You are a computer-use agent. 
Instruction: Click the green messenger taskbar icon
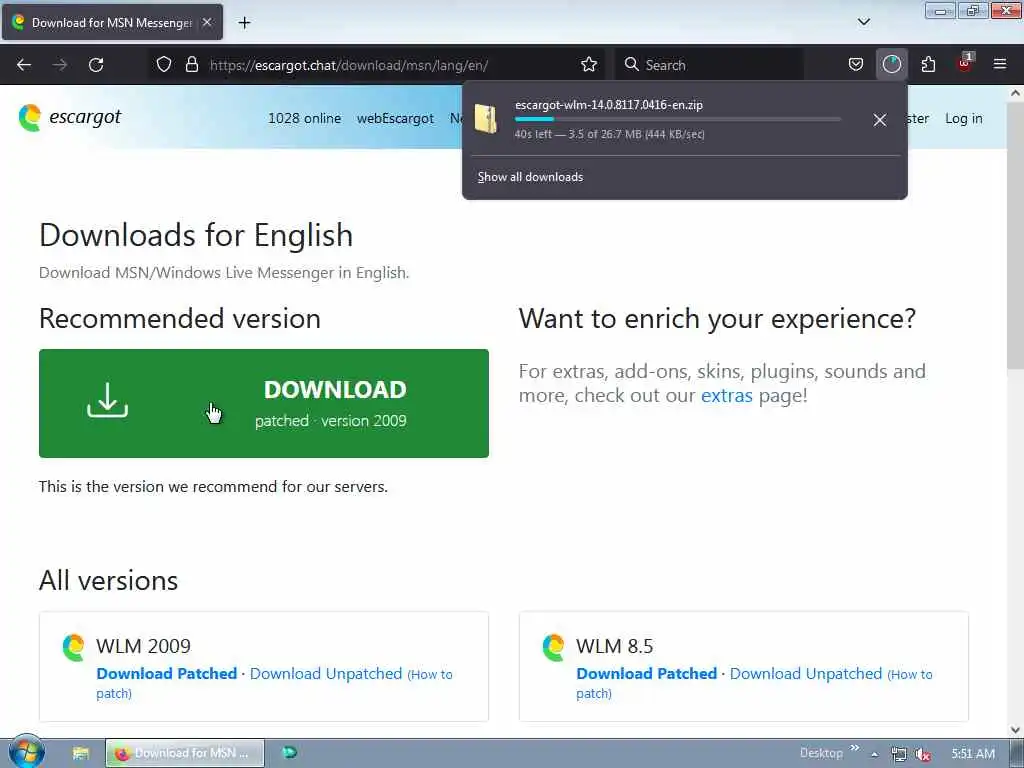coord(289,753)
